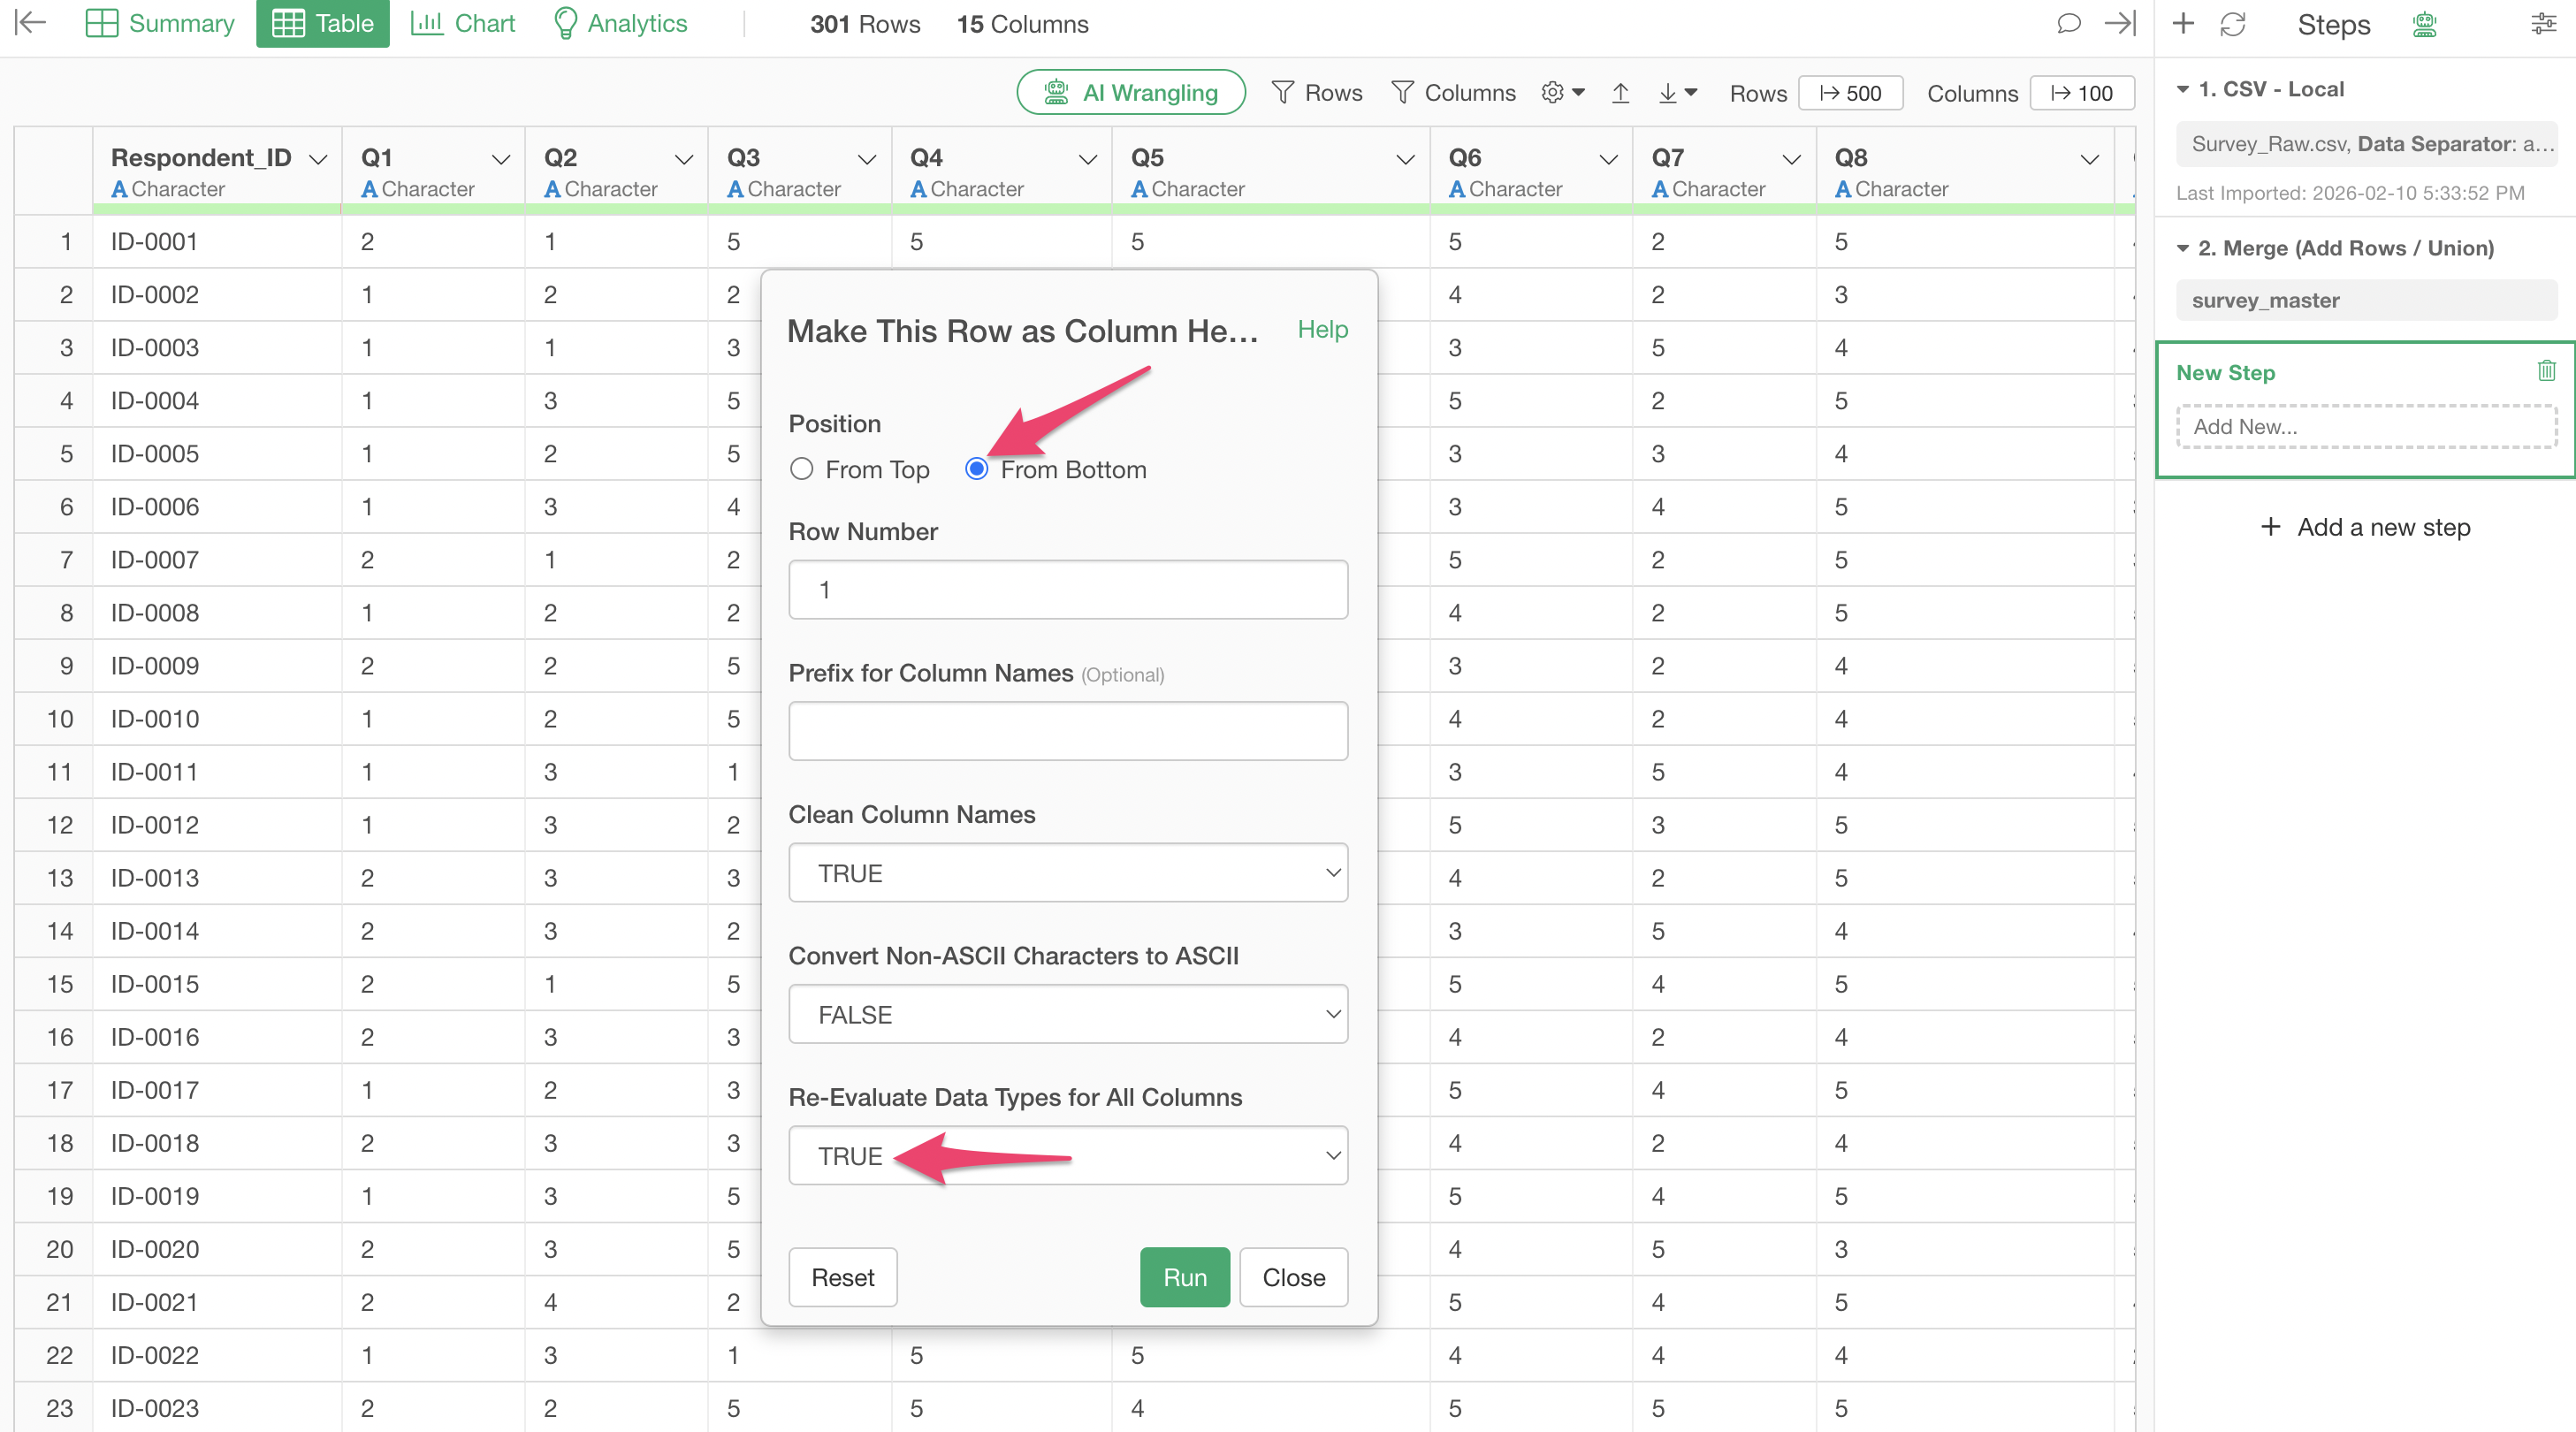This screenshot has height=1432, width=2576.
Task: Open Re-Evaluate Data Types dropdown
Action: coord(1067,1156)
